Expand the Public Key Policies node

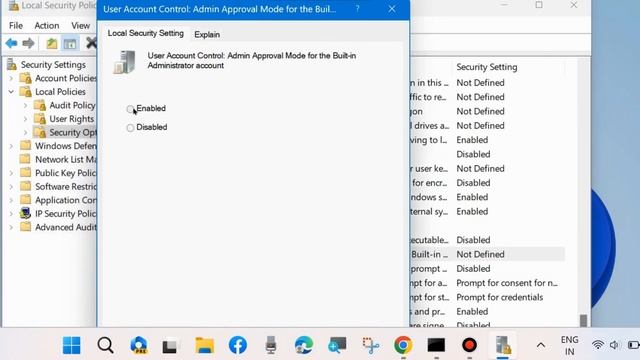click(11, 173)
